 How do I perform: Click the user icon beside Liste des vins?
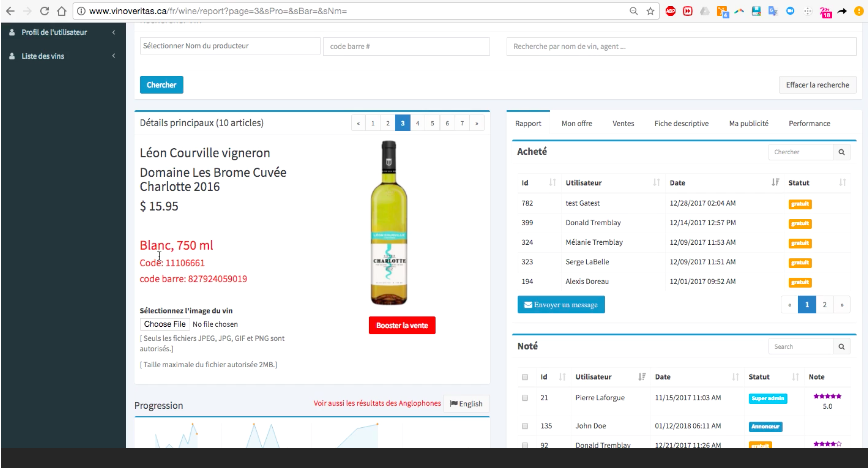12,56
